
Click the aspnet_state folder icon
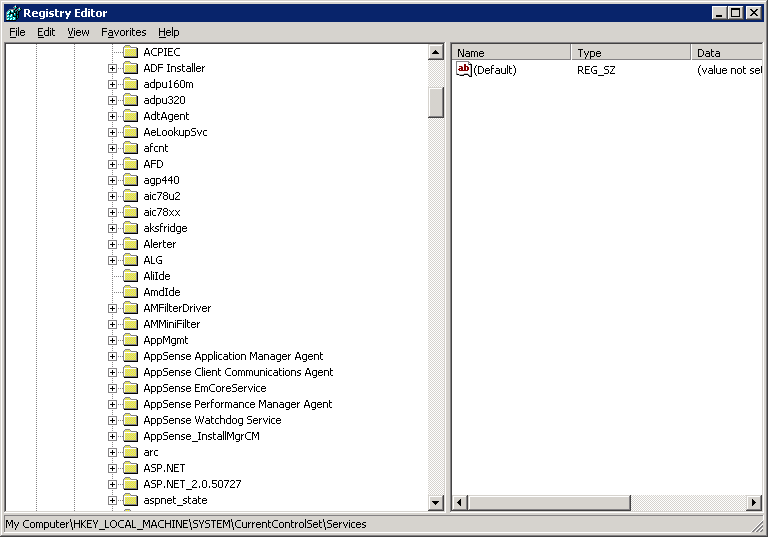click(130, 500)
